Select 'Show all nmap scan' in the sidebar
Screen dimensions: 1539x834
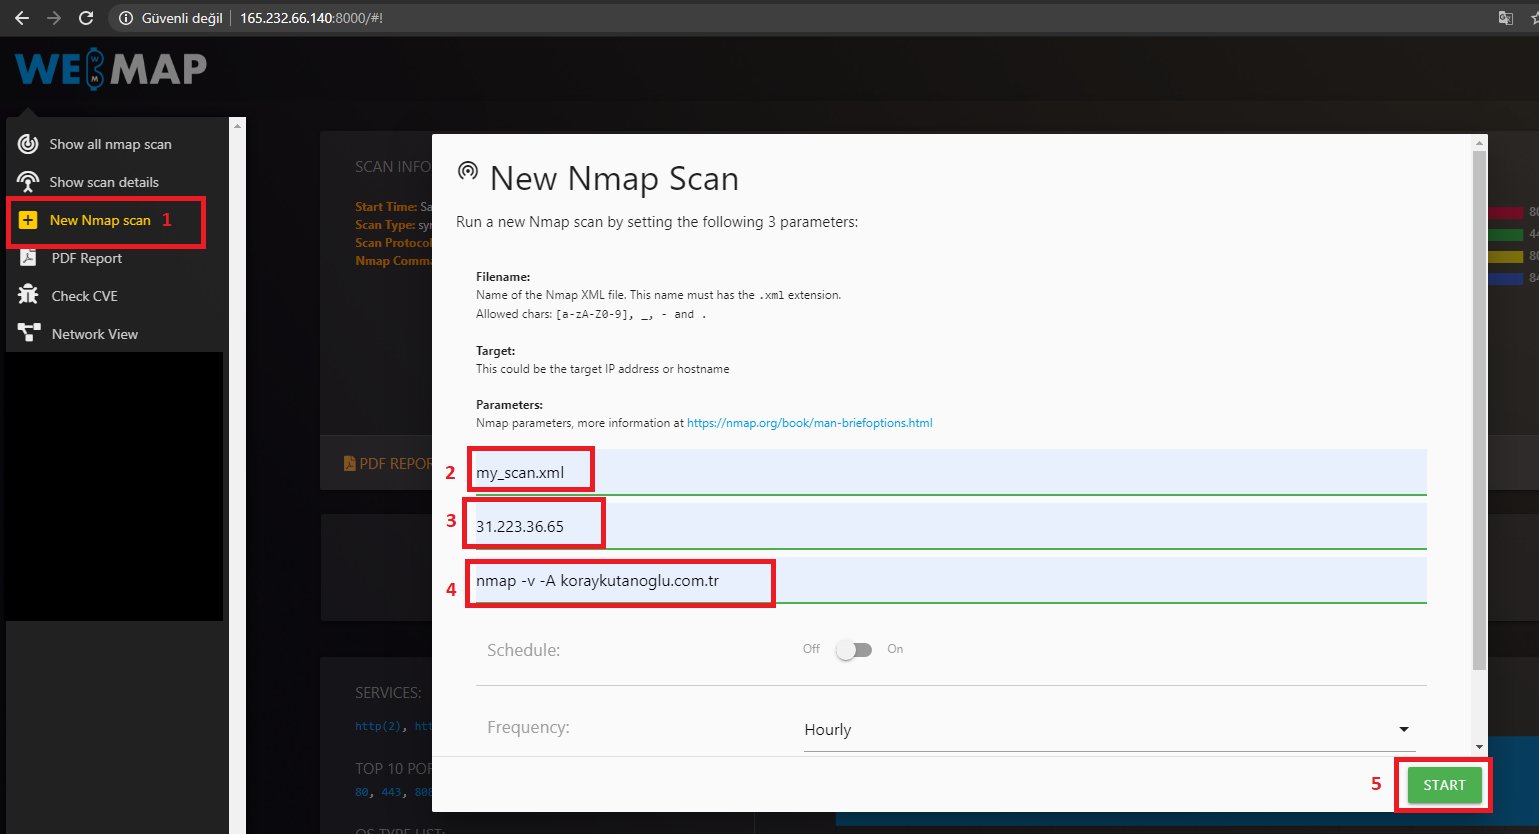tap(110, 143)
